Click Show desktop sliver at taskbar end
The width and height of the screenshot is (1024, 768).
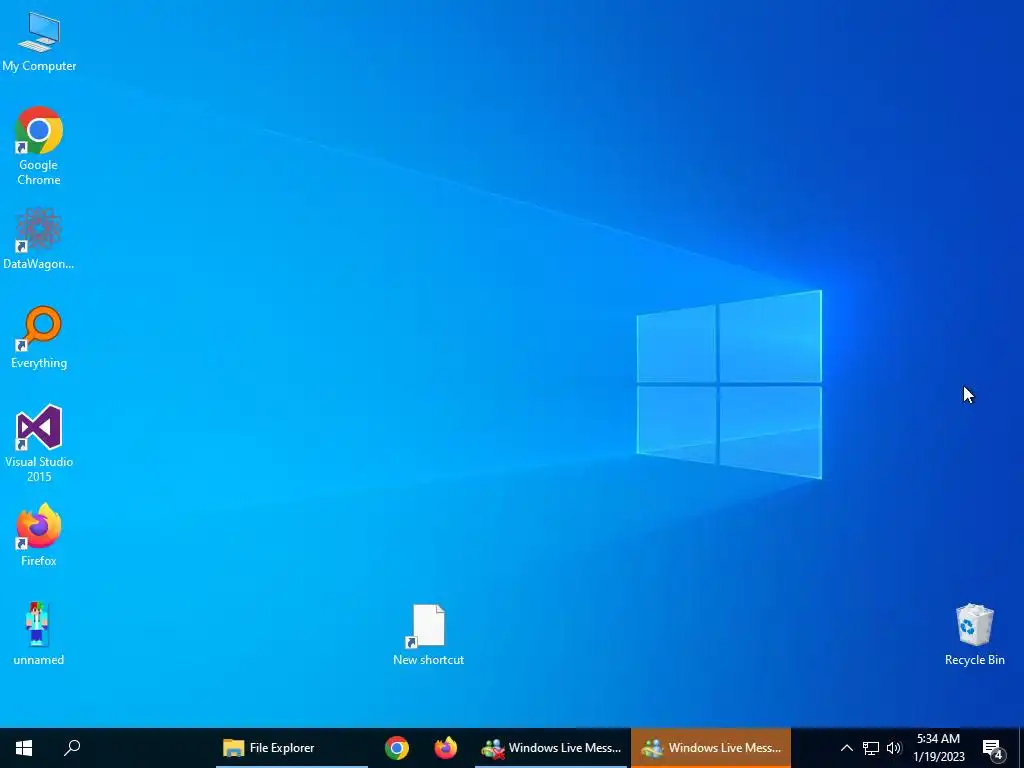point(1021,748)
